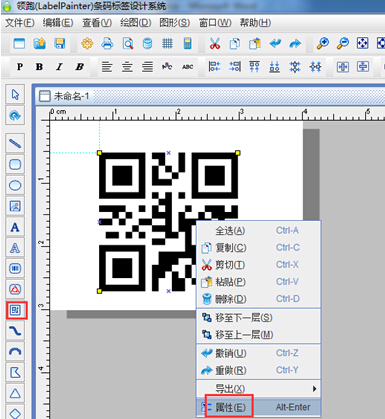This screenshot has width=385, height=419.
Task: Select the solid A text tool
Action: pos(15,227)
